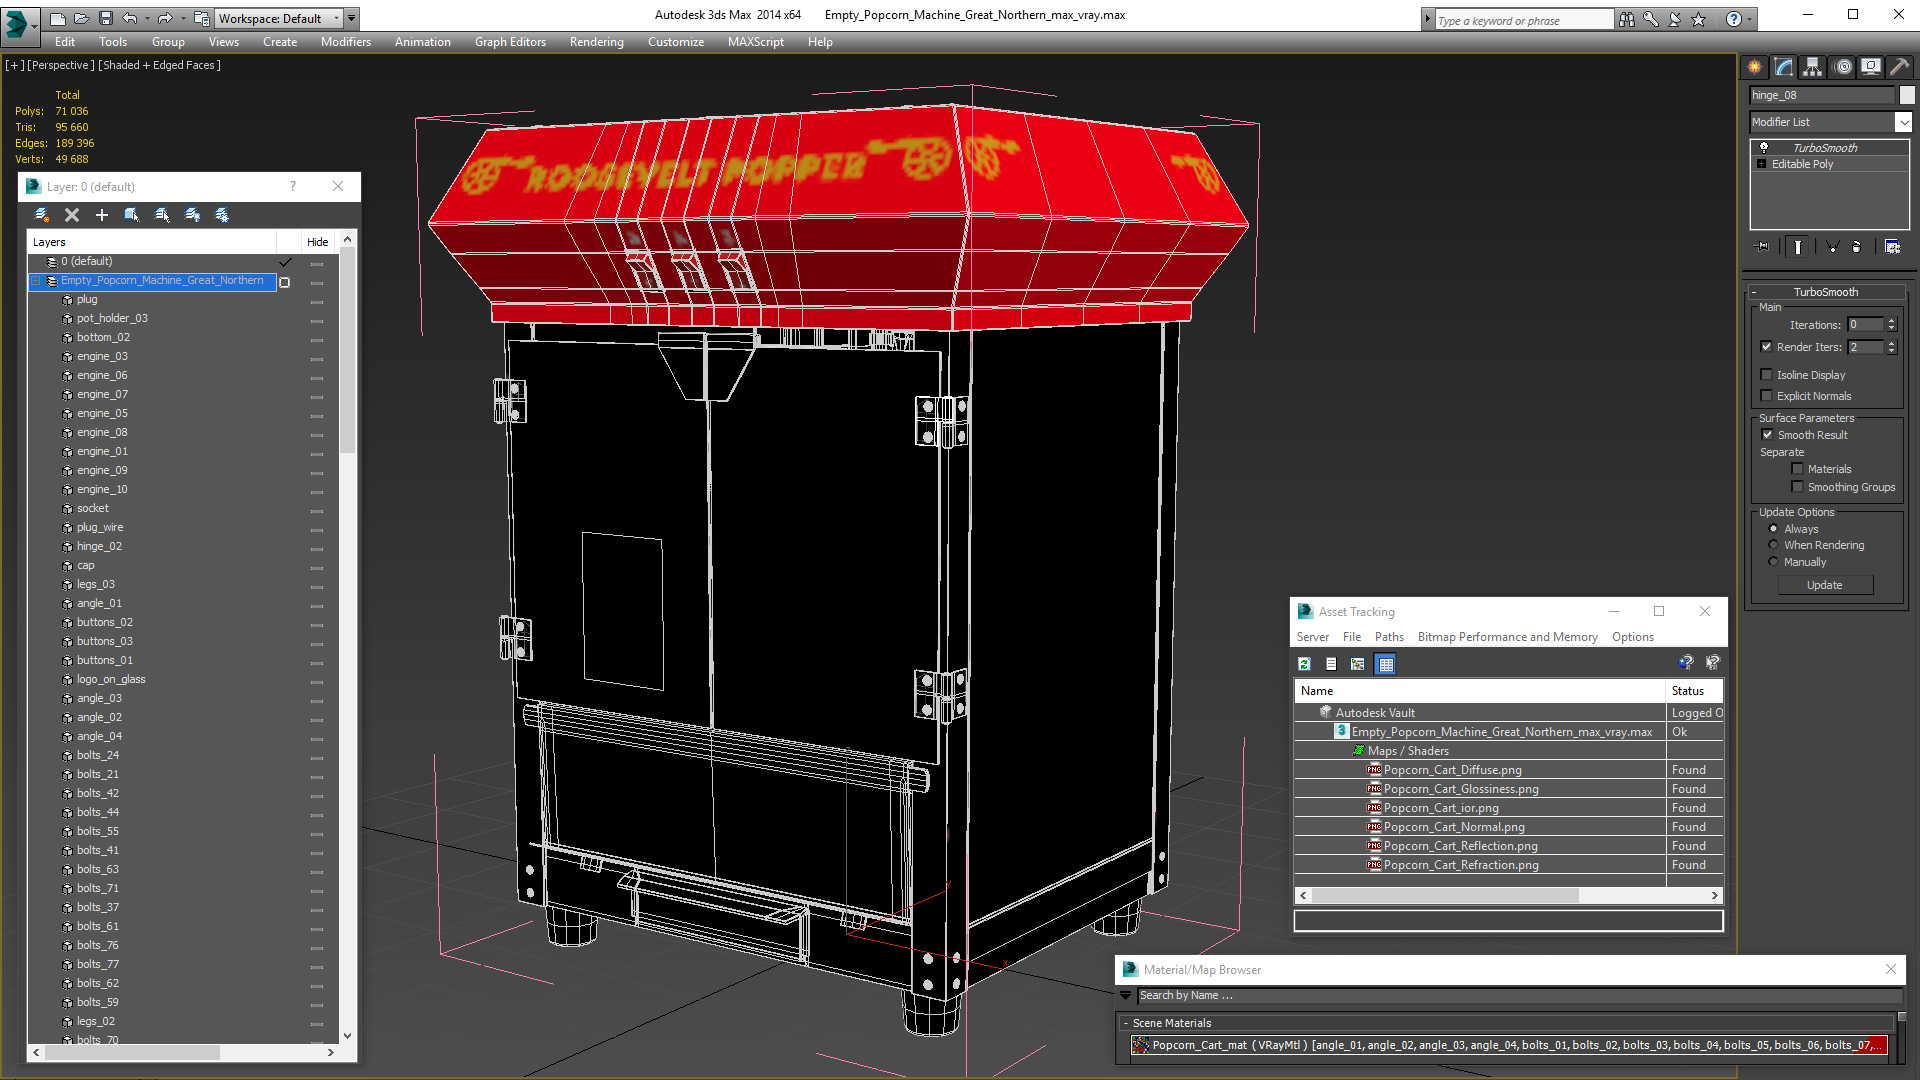Enable Isoline Display checkbox
The image size is (1920, 1080).
coord(1766,375)
